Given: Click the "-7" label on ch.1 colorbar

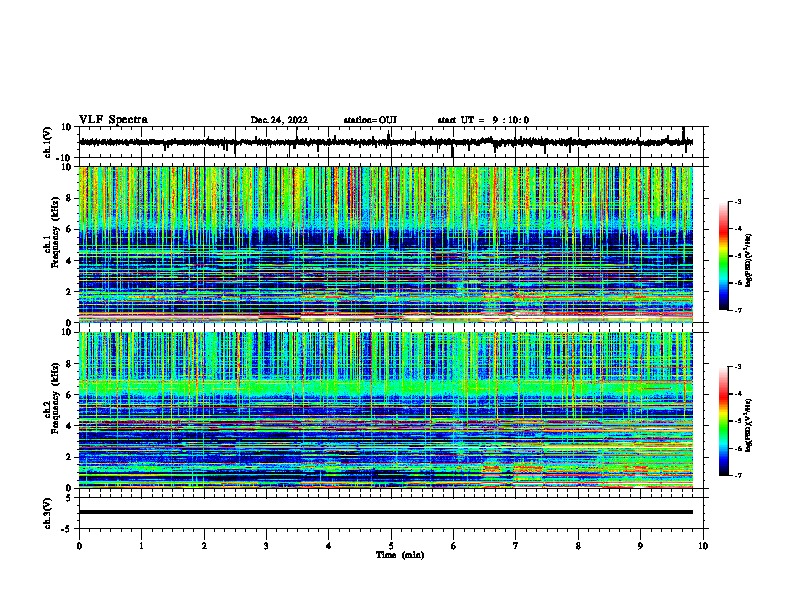Looking at the screenshot, I should 737,310.
